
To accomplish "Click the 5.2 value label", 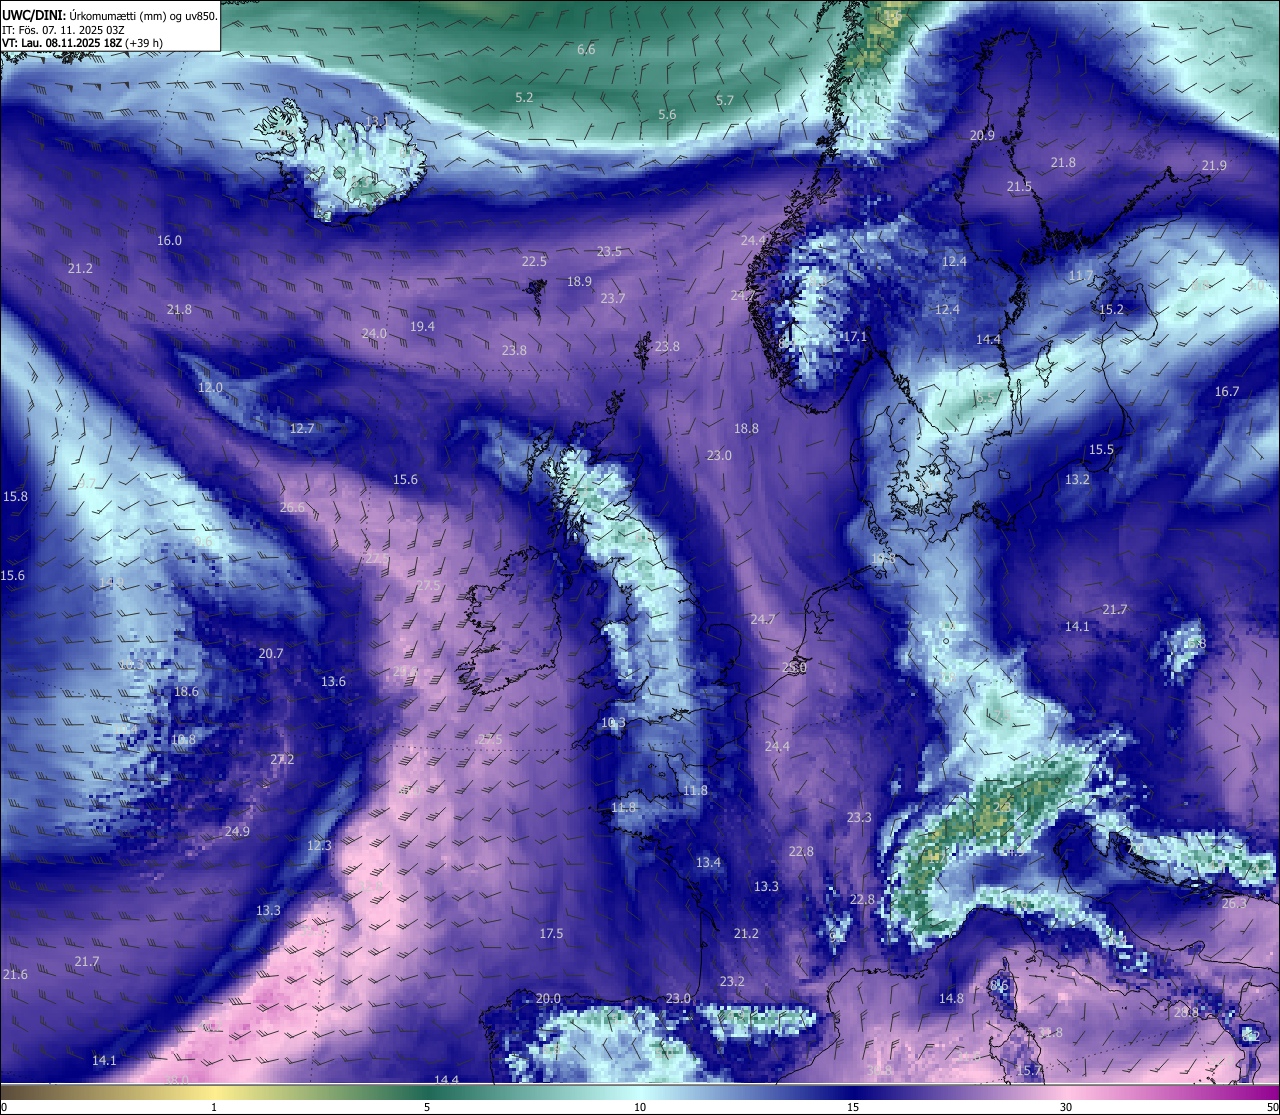I will point(524,98).
